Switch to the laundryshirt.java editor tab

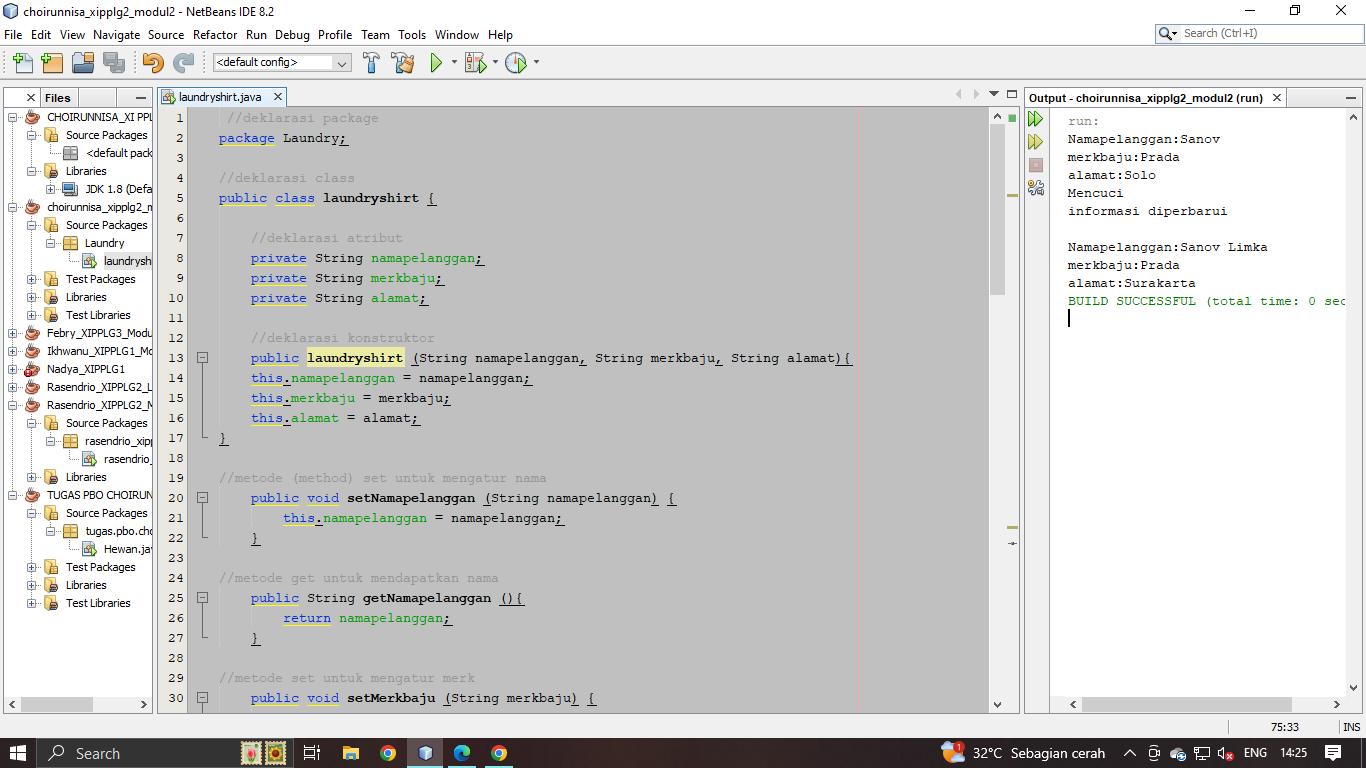218,97
